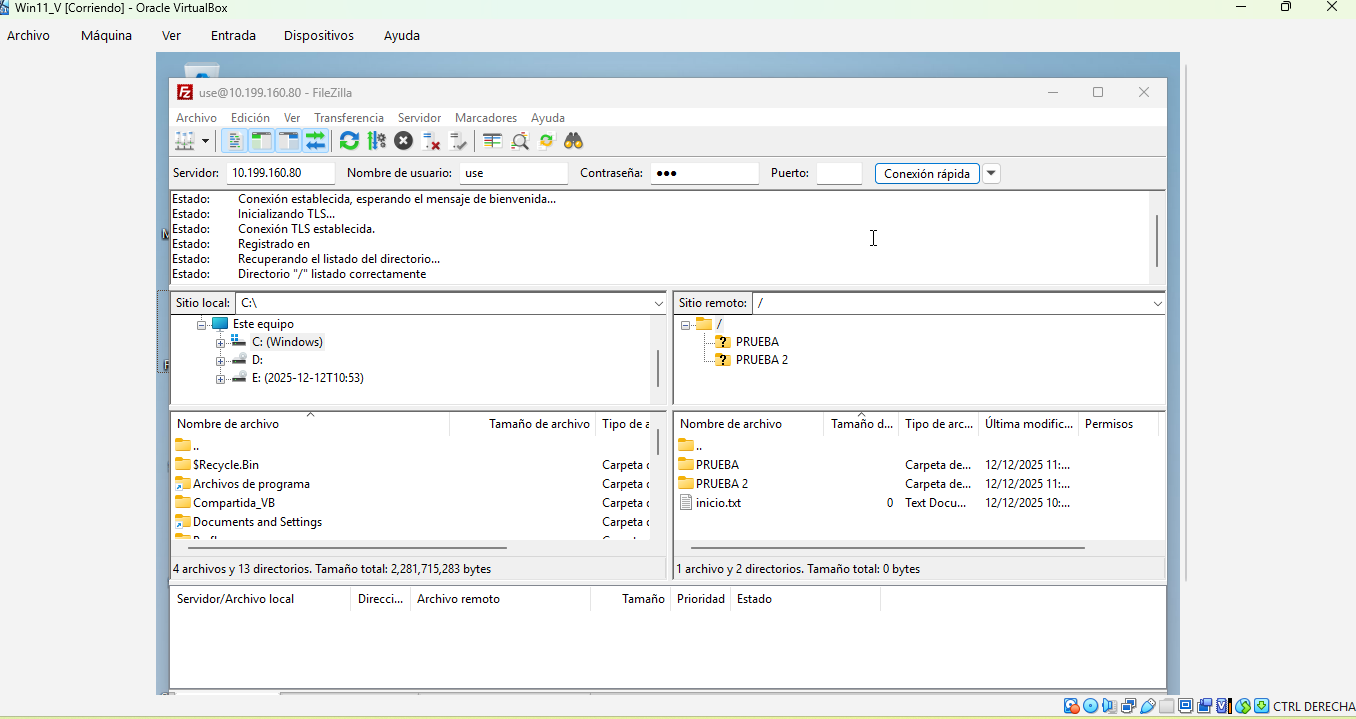Click the Conexión rápida button
Screen dimensions: 1356x719
coord(926,173)
